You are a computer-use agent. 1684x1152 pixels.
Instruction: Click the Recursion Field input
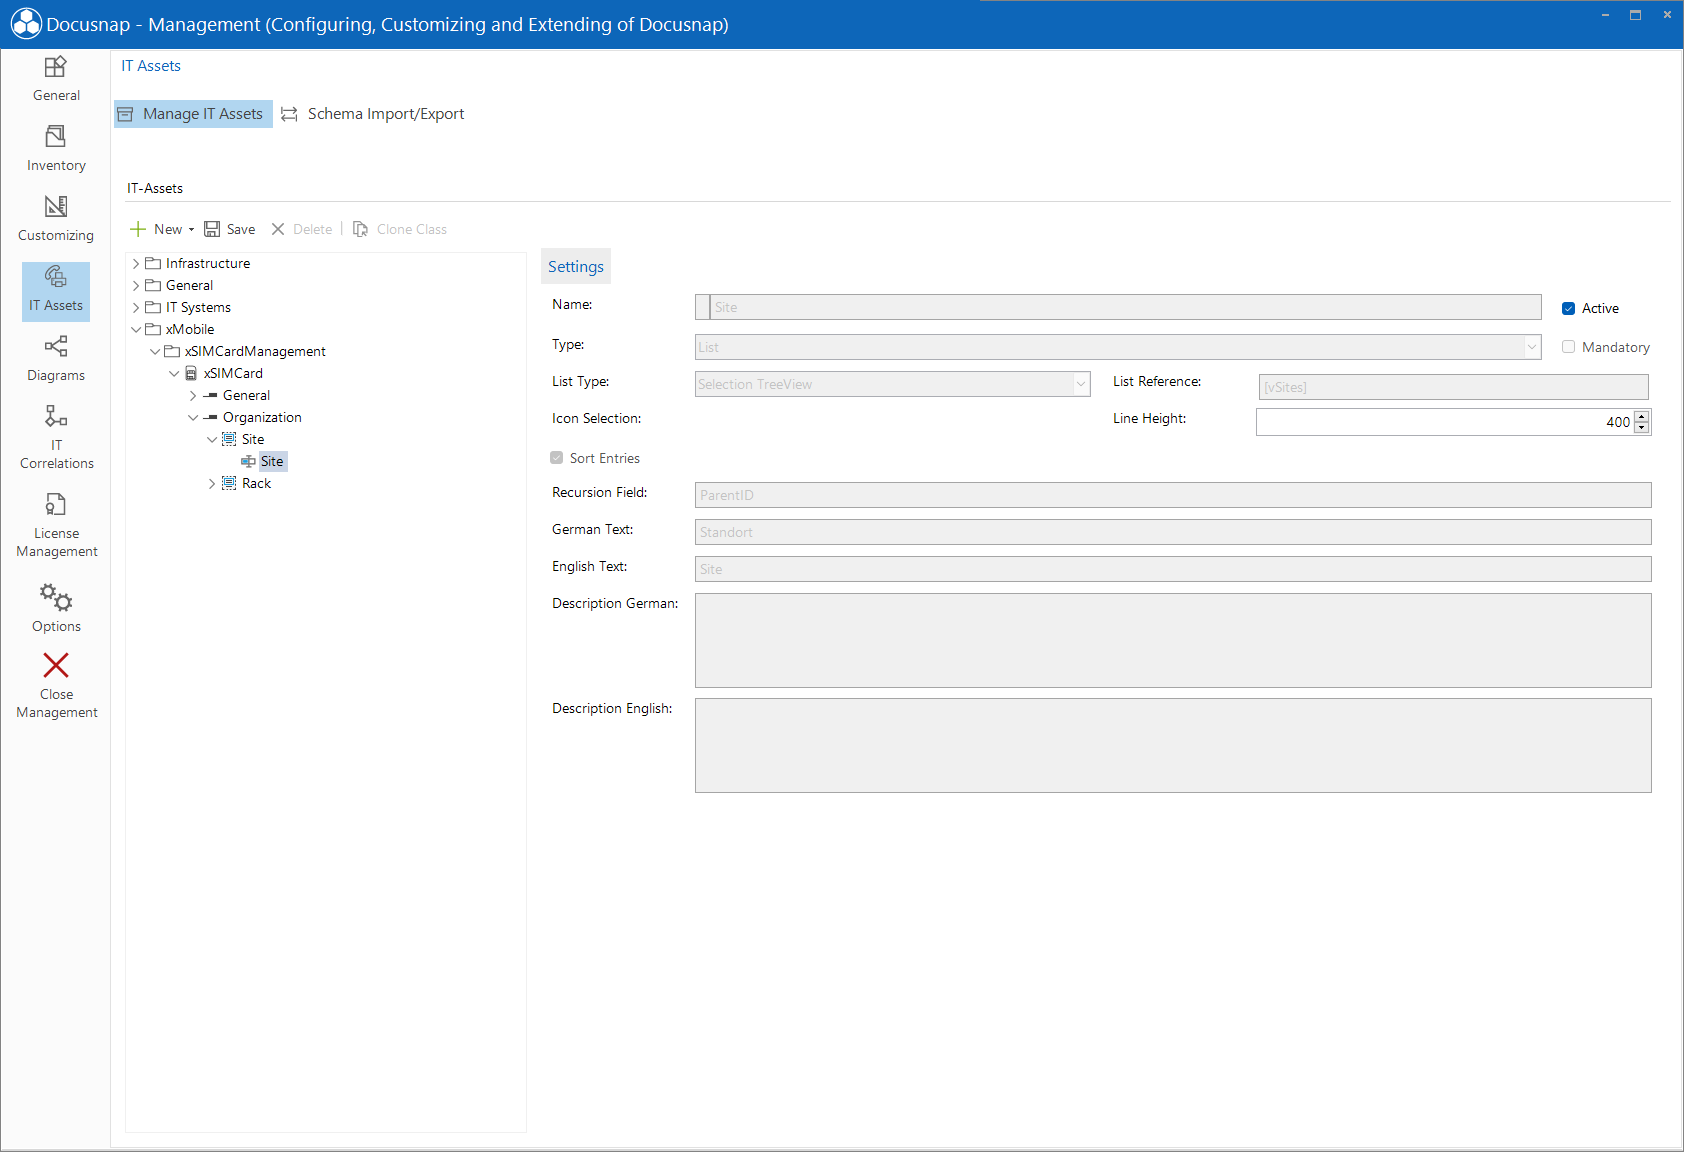1173,495
